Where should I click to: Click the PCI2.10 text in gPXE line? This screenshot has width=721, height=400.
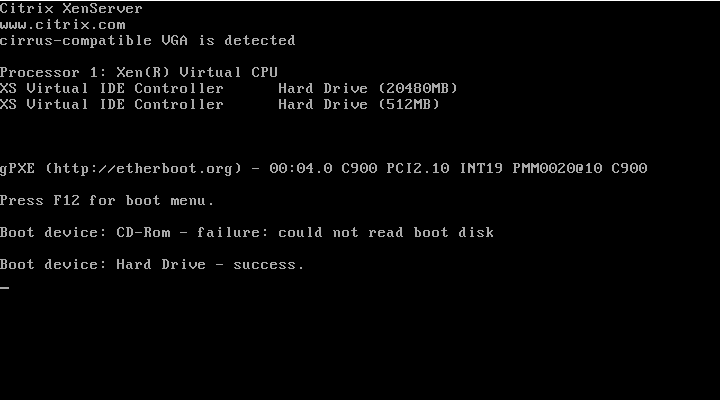[x=418, y=168]
